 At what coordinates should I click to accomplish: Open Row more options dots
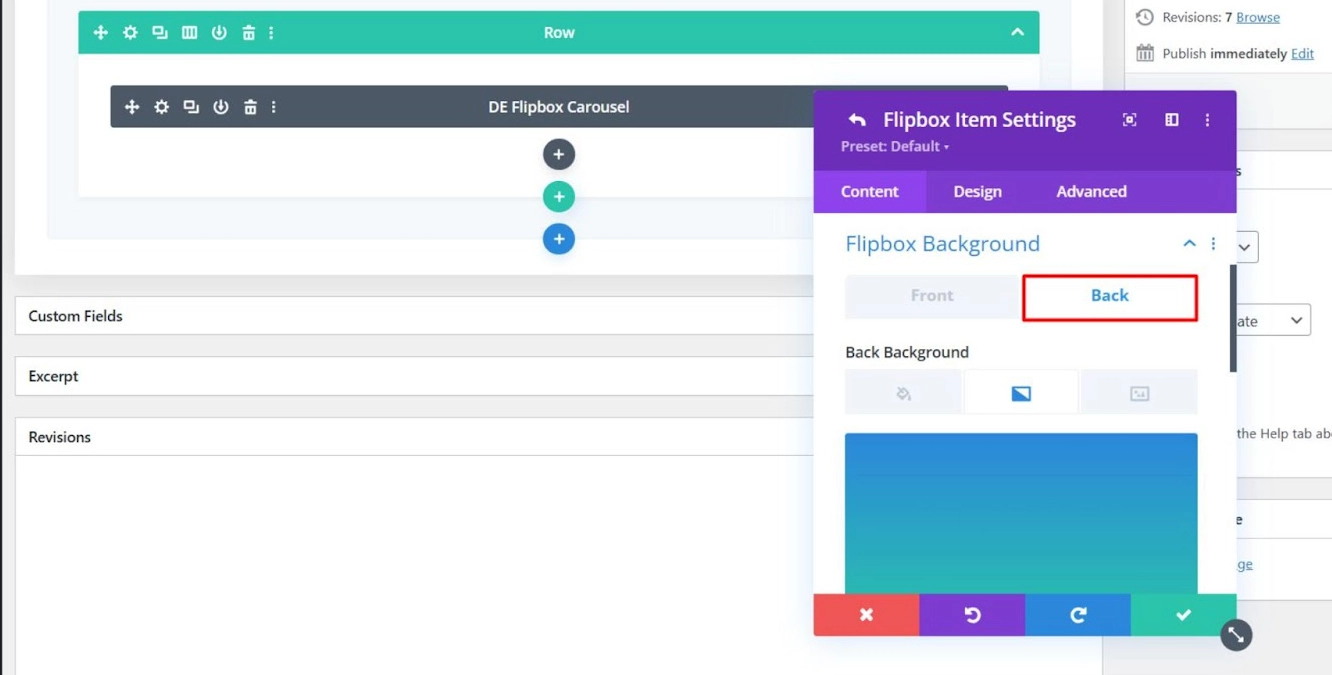271,33
